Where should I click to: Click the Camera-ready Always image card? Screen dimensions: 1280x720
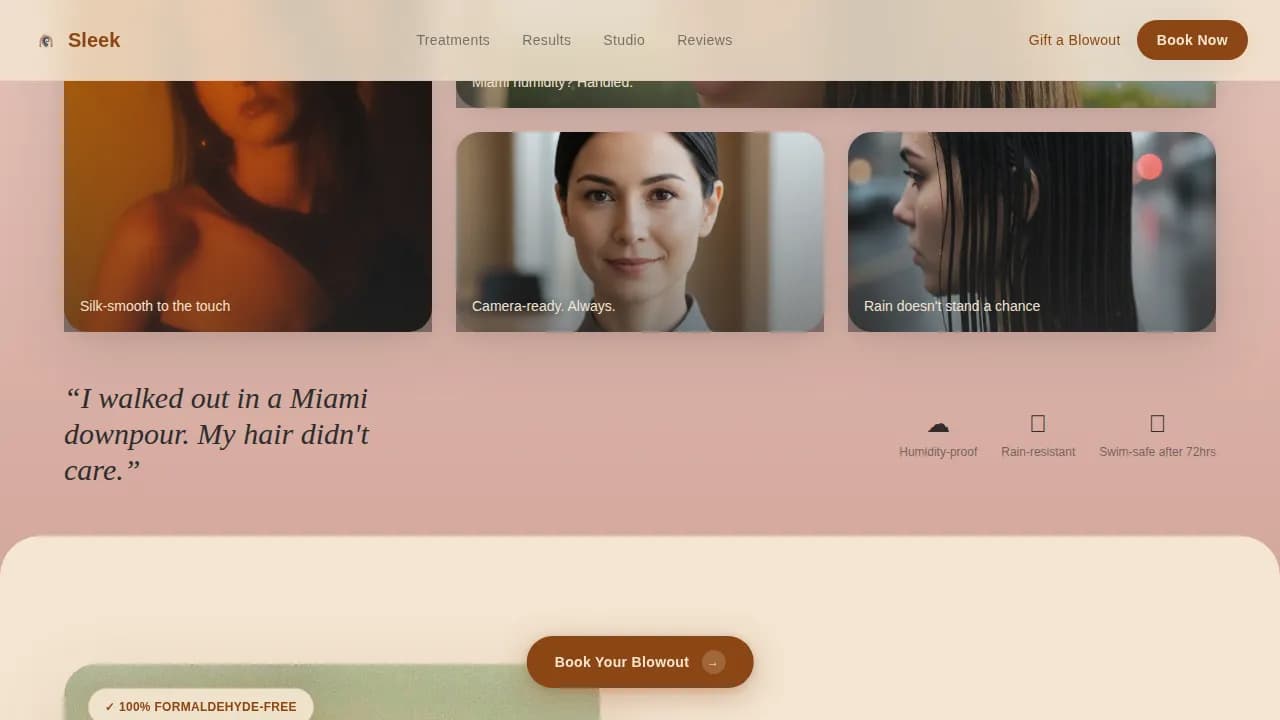pyautogui.click(x=640, y=231)
